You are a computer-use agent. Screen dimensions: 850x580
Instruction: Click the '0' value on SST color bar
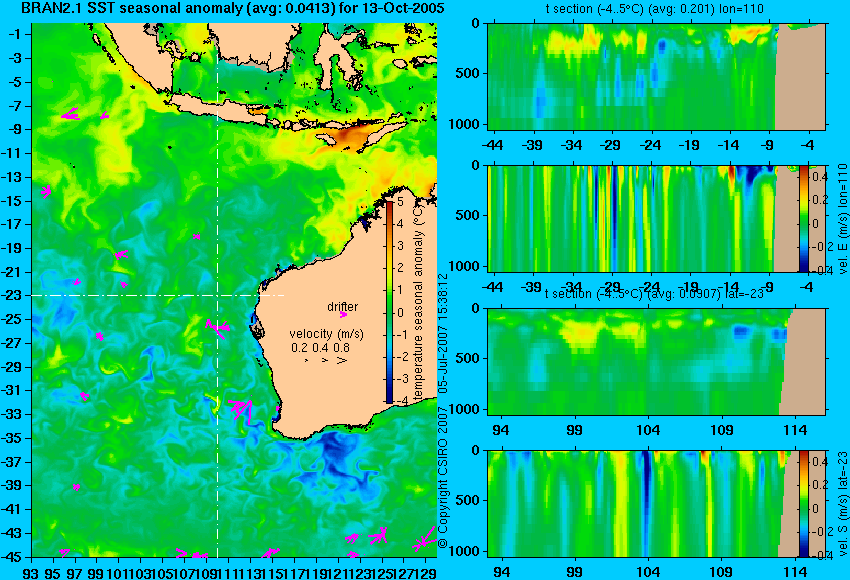(400, 313)
